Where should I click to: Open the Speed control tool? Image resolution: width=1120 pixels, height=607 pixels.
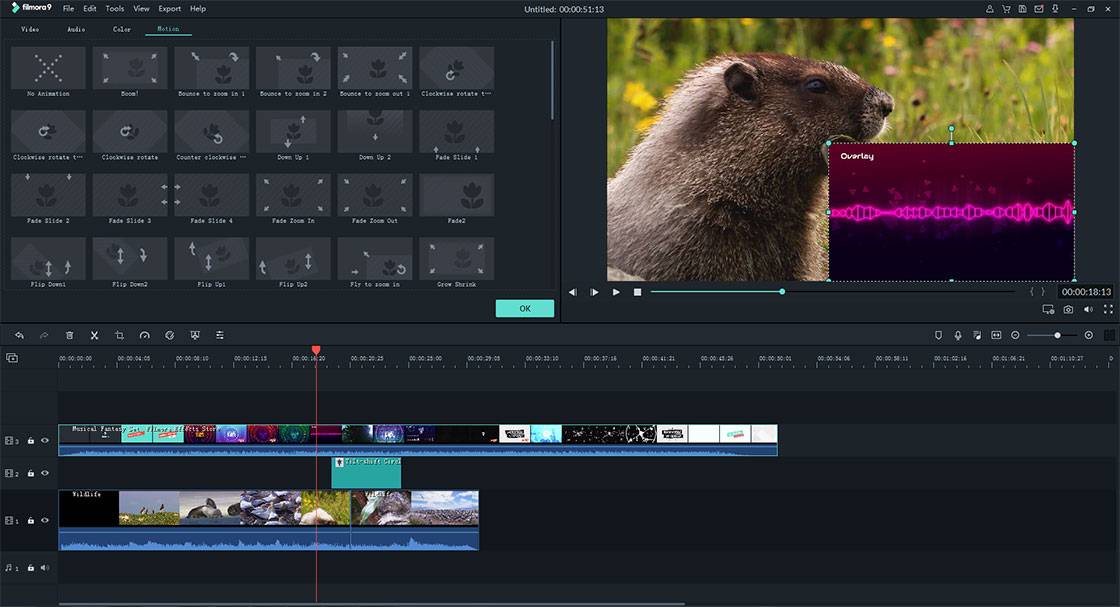pos(144,335)
